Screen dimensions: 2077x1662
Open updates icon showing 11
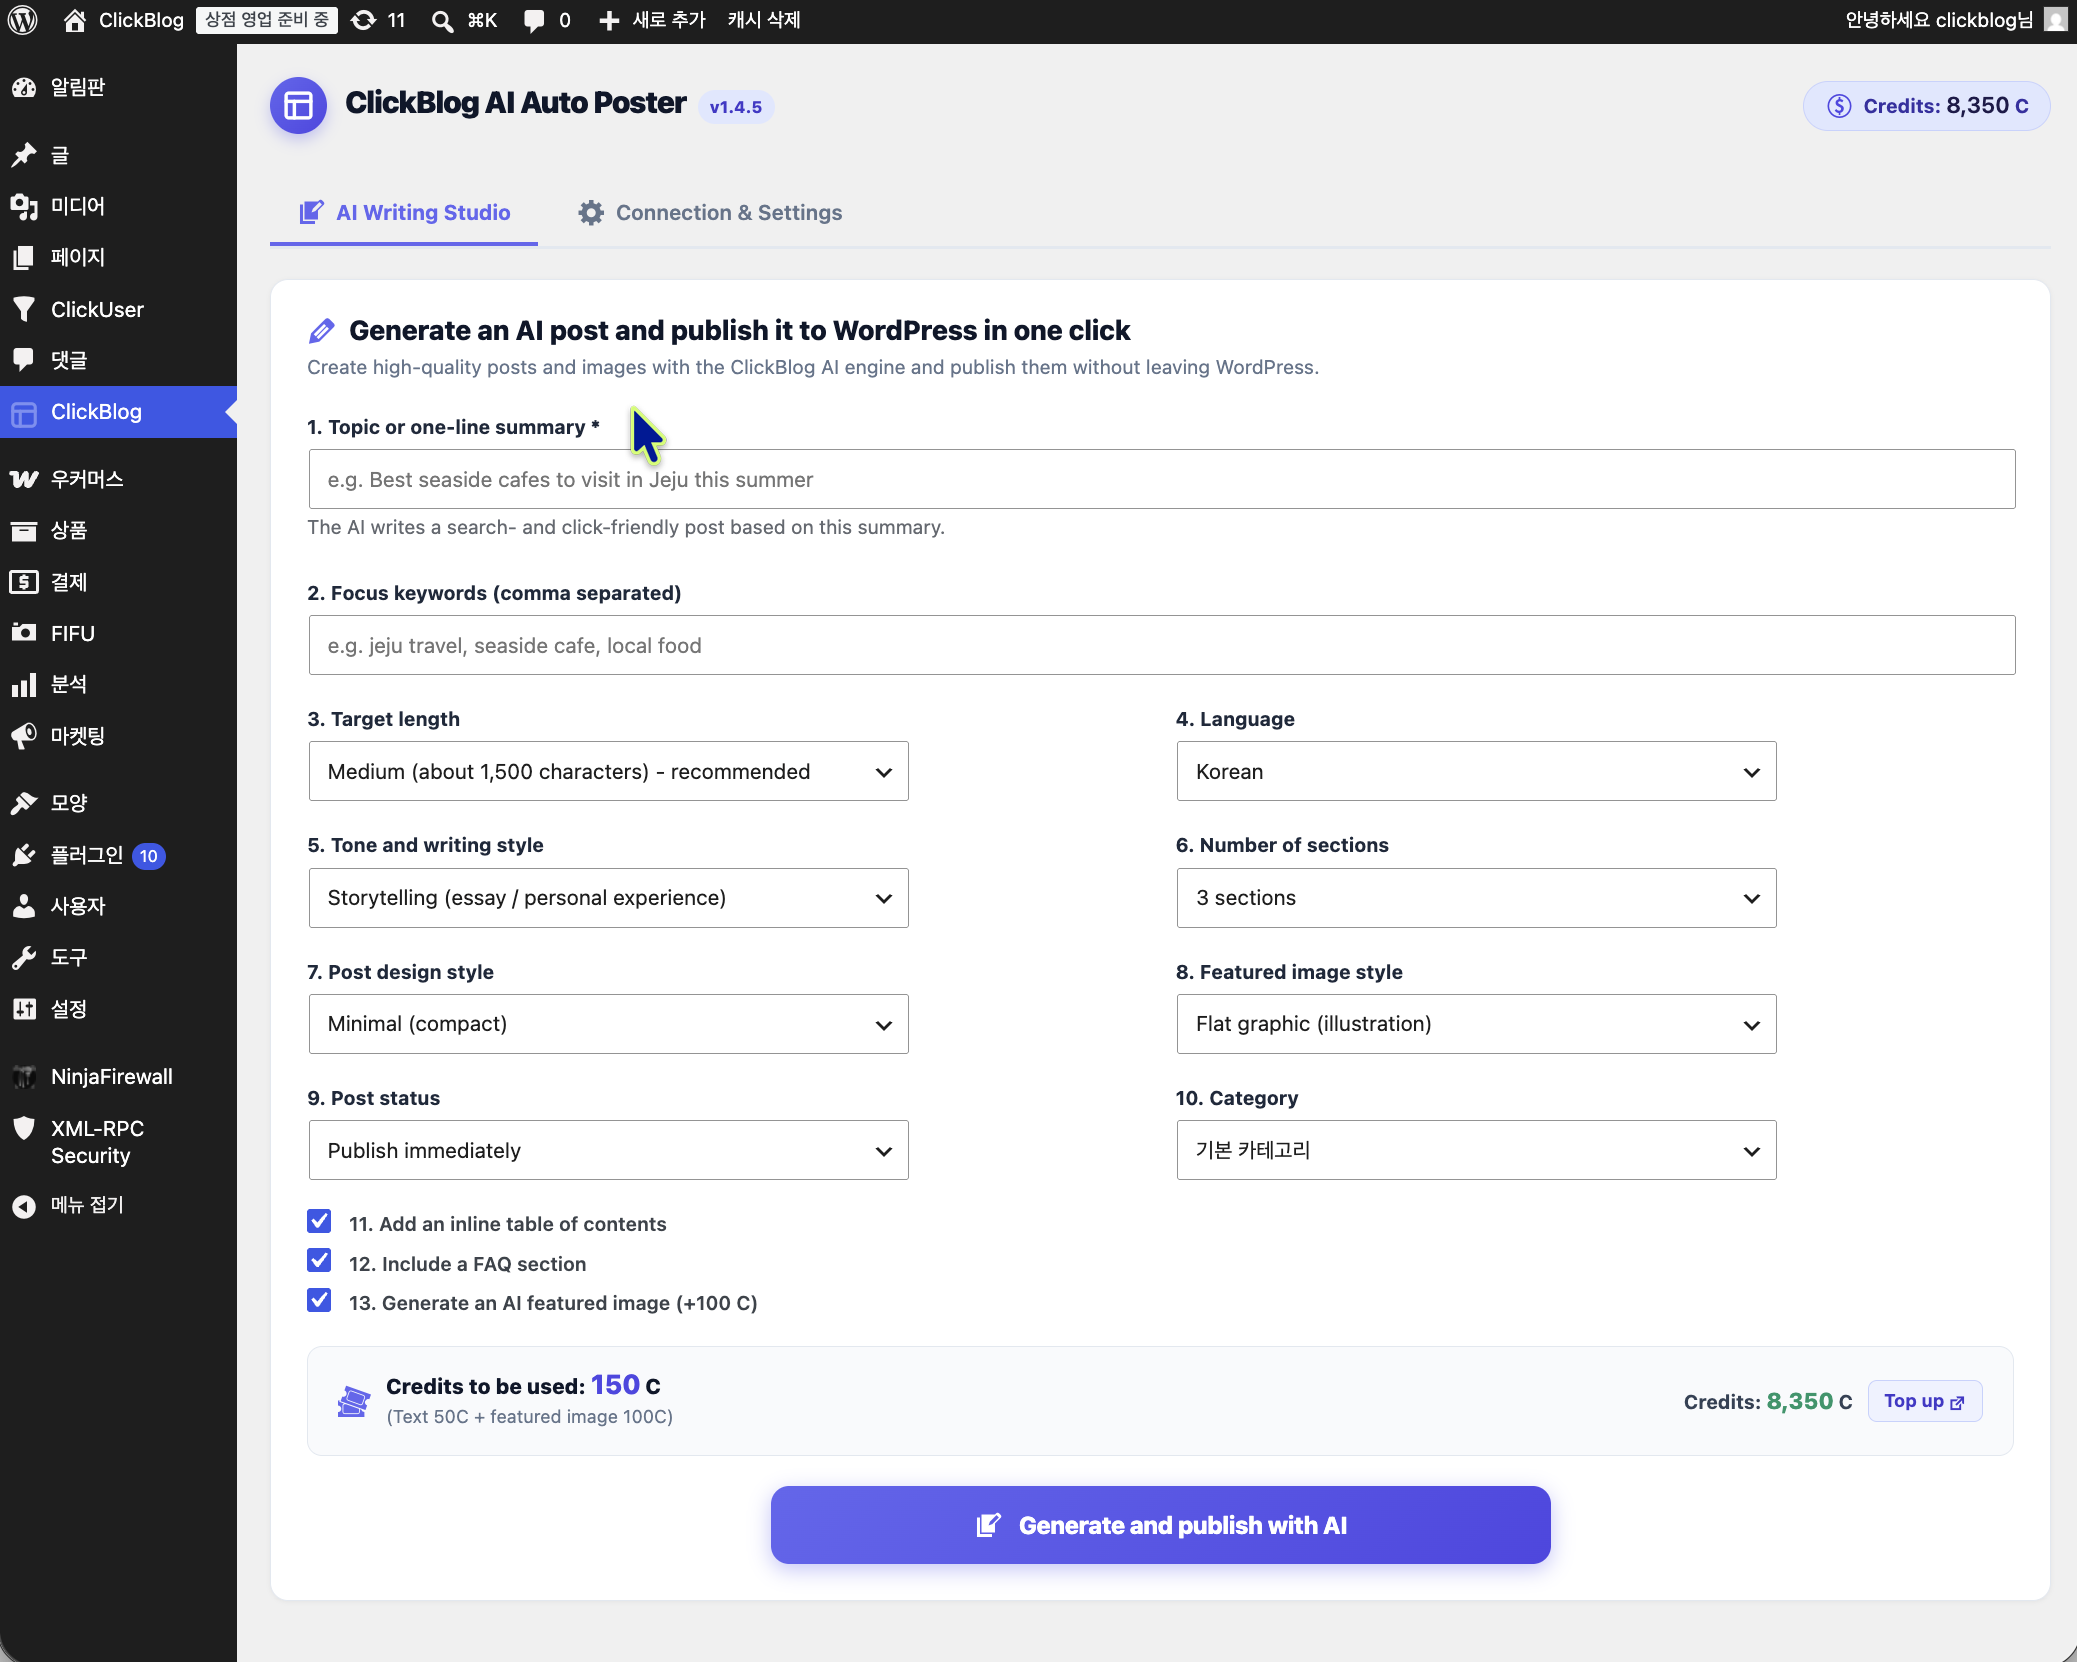[x=364, y=20]
